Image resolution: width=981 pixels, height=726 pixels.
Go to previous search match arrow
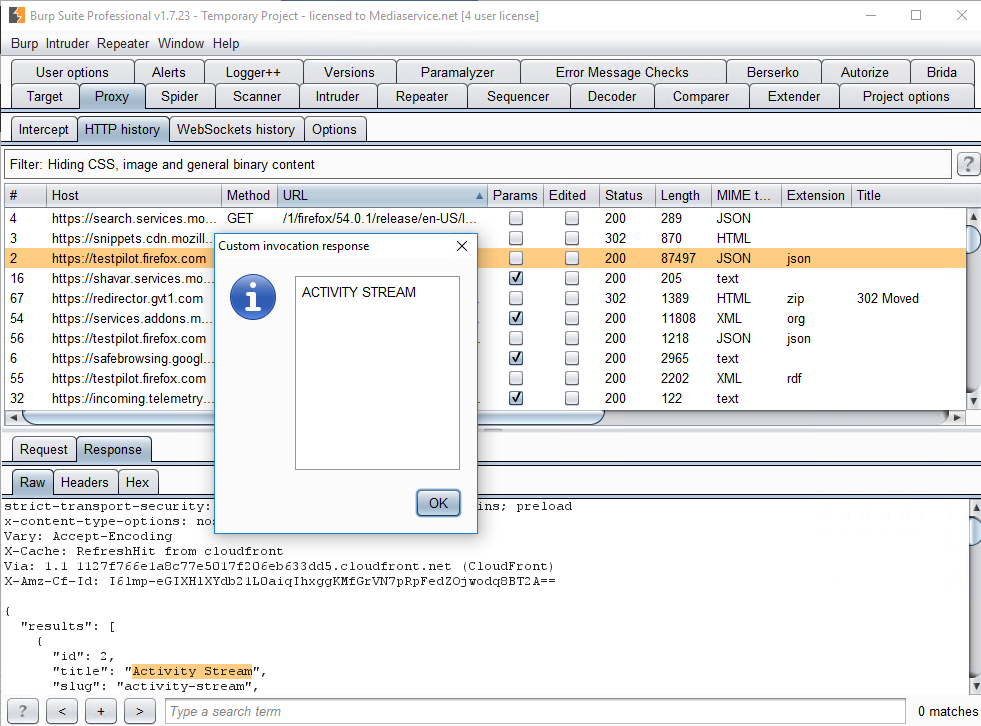click(61, 711)
